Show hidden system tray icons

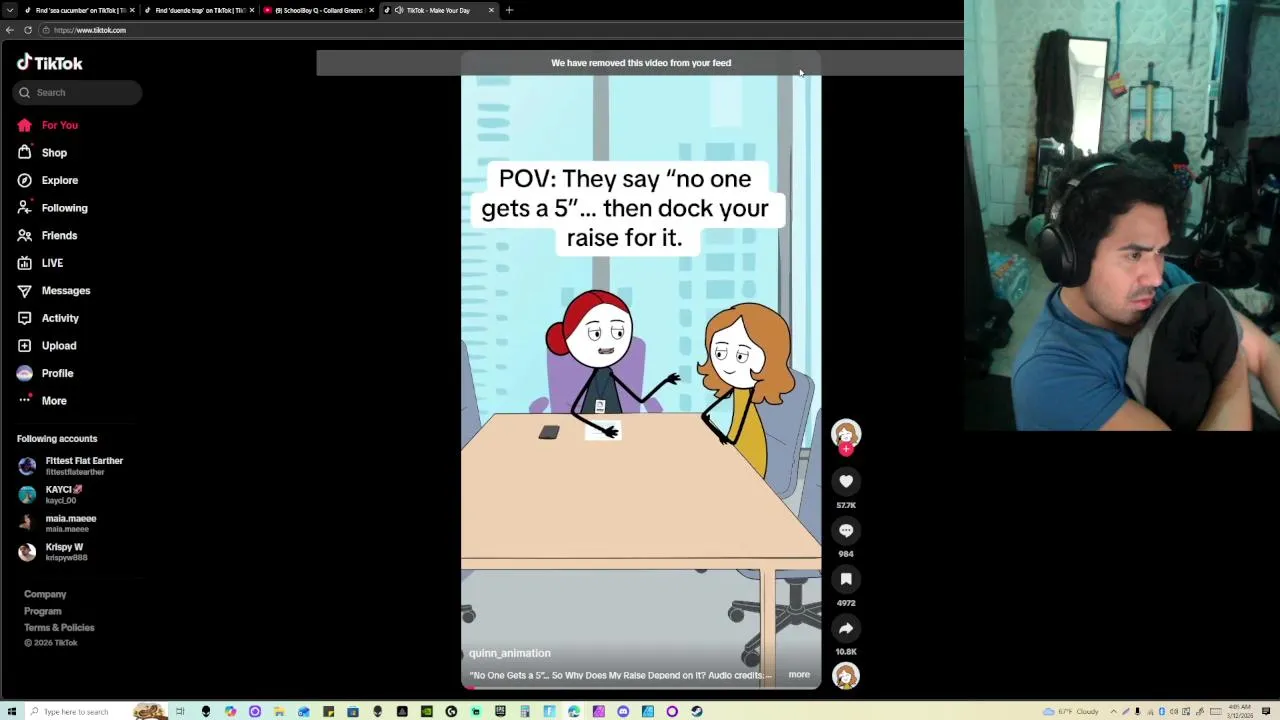[x=1114, y=711]
